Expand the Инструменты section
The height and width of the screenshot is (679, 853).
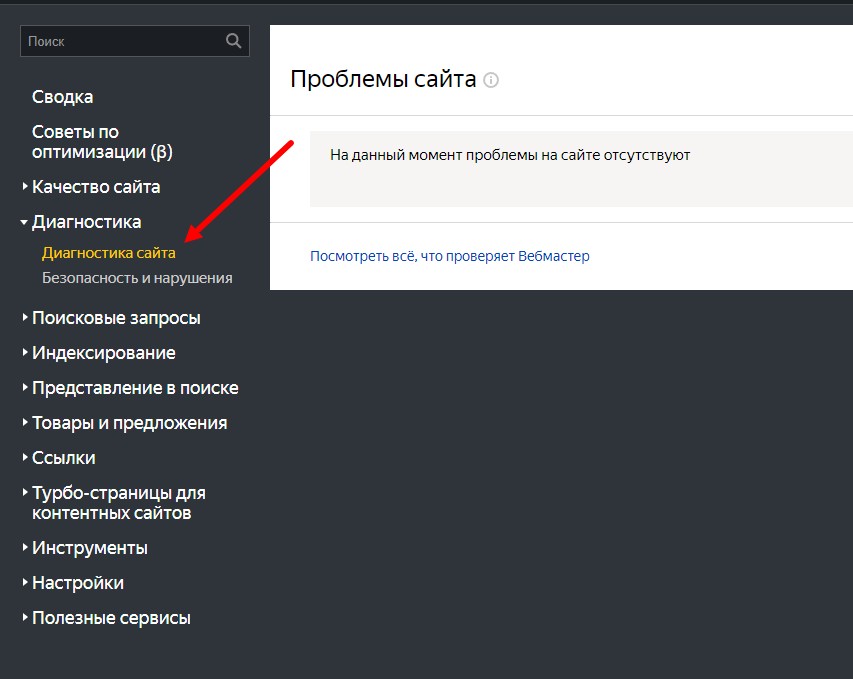89,548
